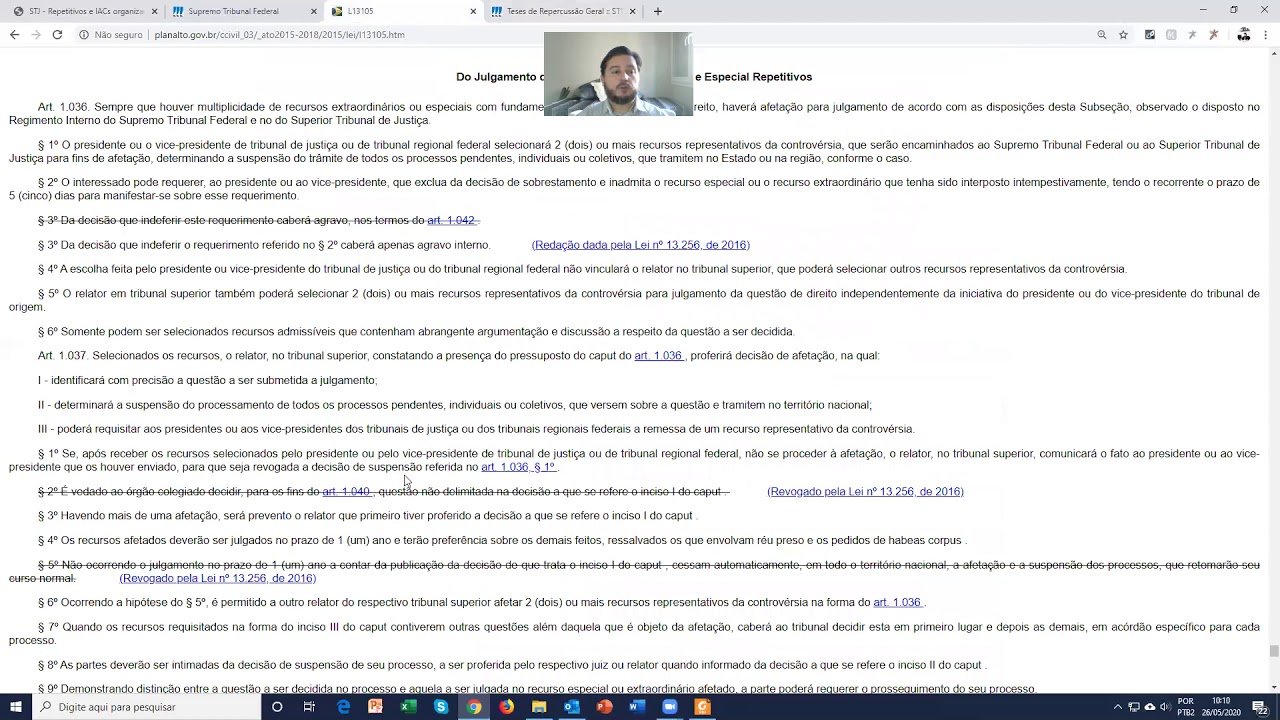The height and width of the screenshot is (720, 1280).
Task: Open a new browser tab
Action: (657, 11)
